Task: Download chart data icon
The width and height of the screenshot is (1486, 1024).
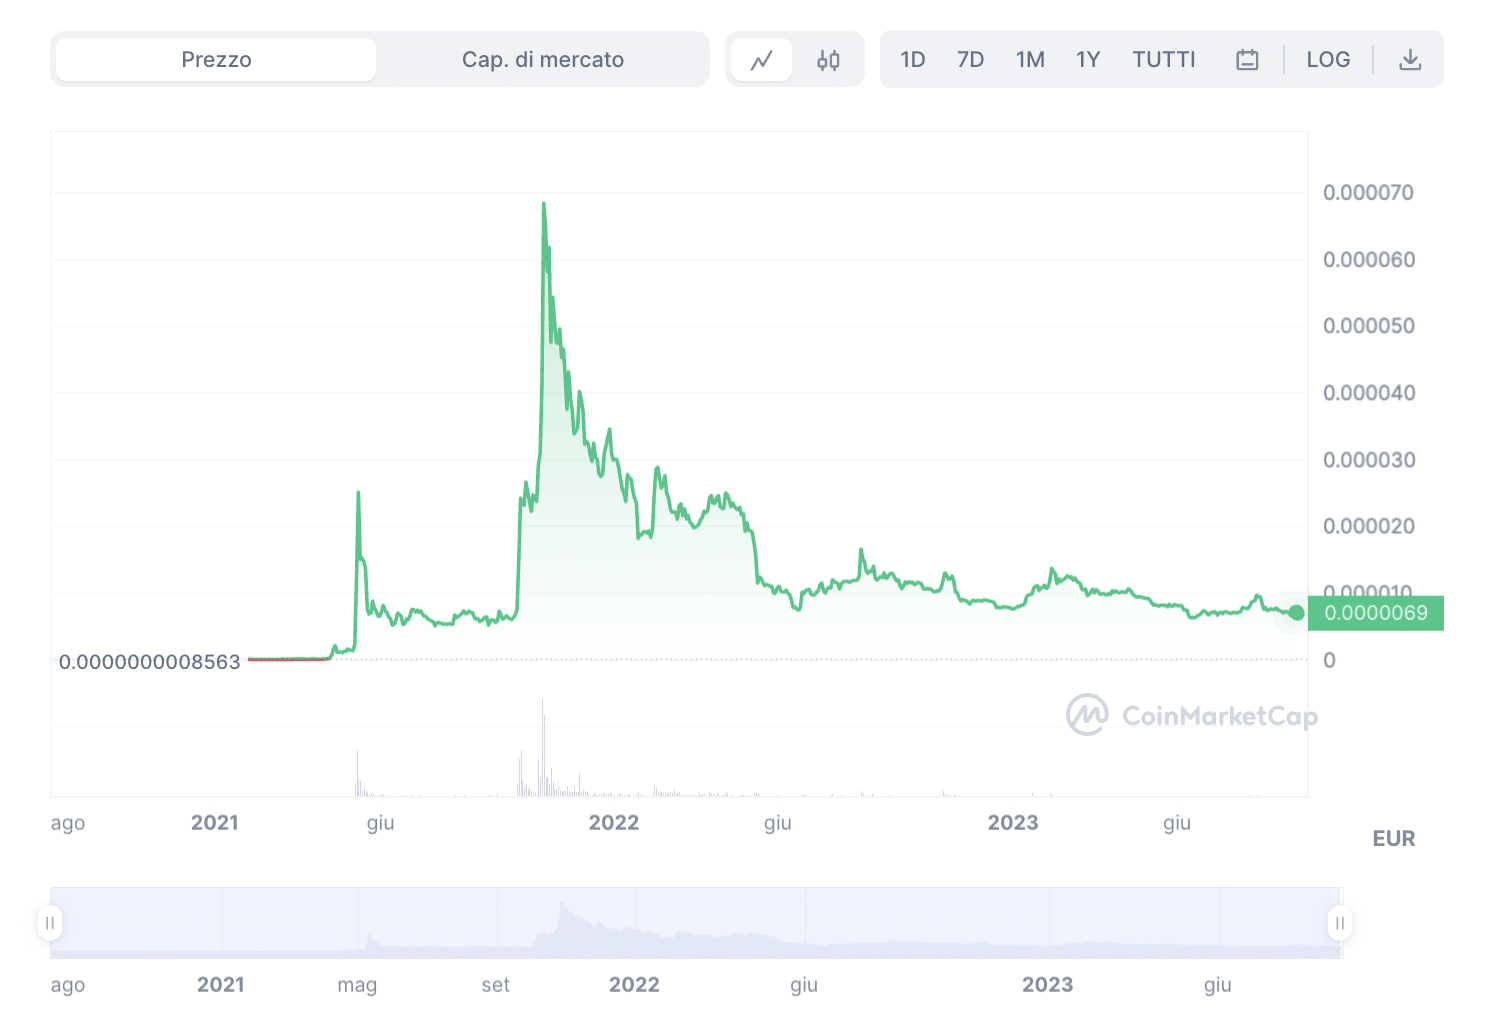Action: point(1410,60)
